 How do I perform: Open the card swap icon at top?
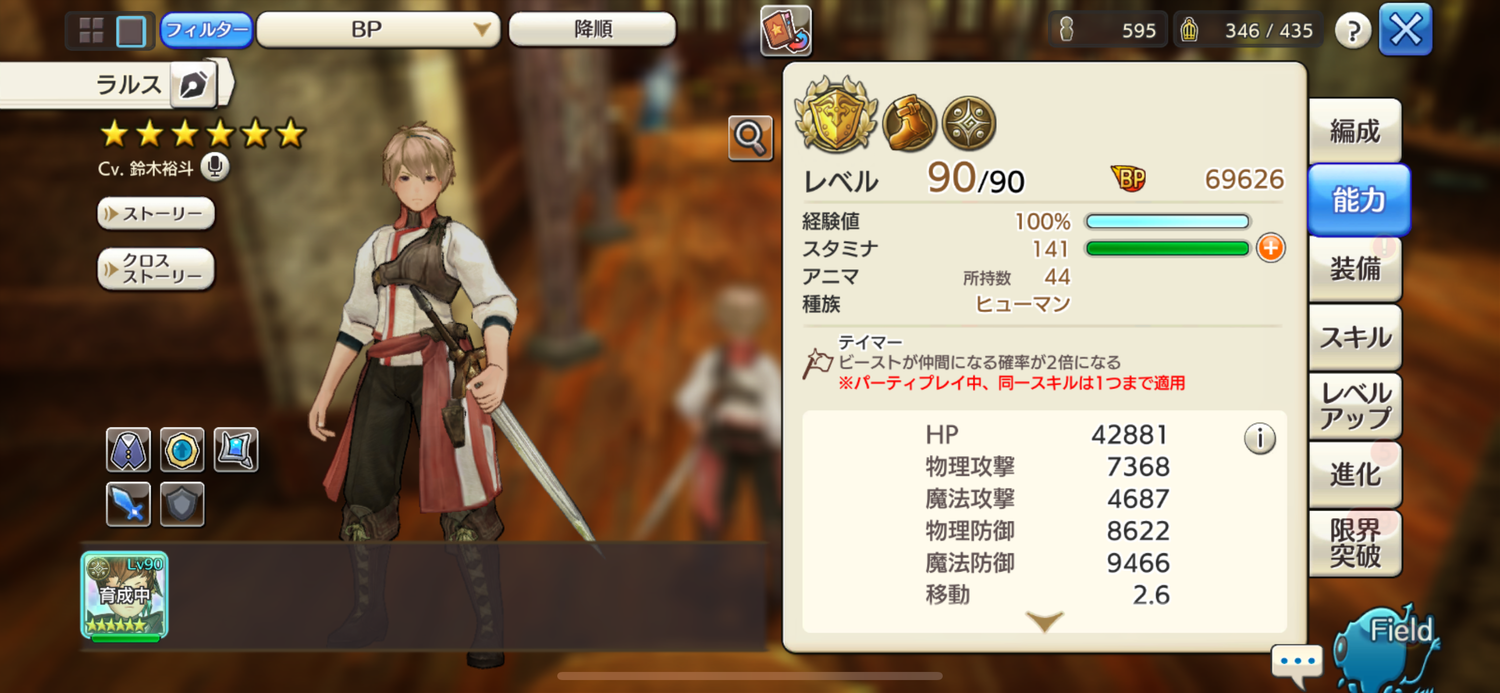coord(786,31)
